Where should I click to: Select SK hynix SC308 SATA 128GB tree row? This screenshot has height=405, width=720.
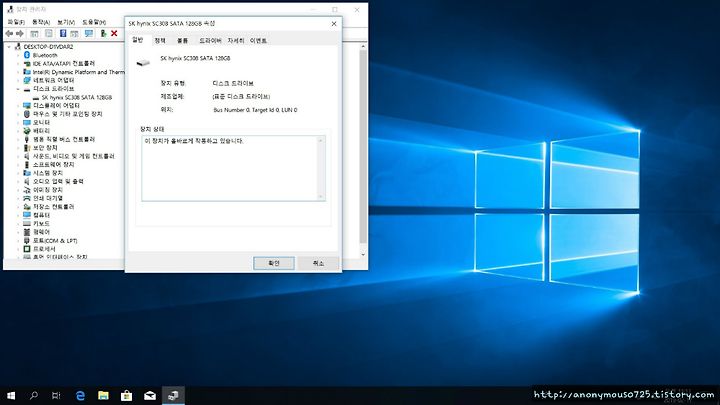pyautogui.click(x=76, y=97)
